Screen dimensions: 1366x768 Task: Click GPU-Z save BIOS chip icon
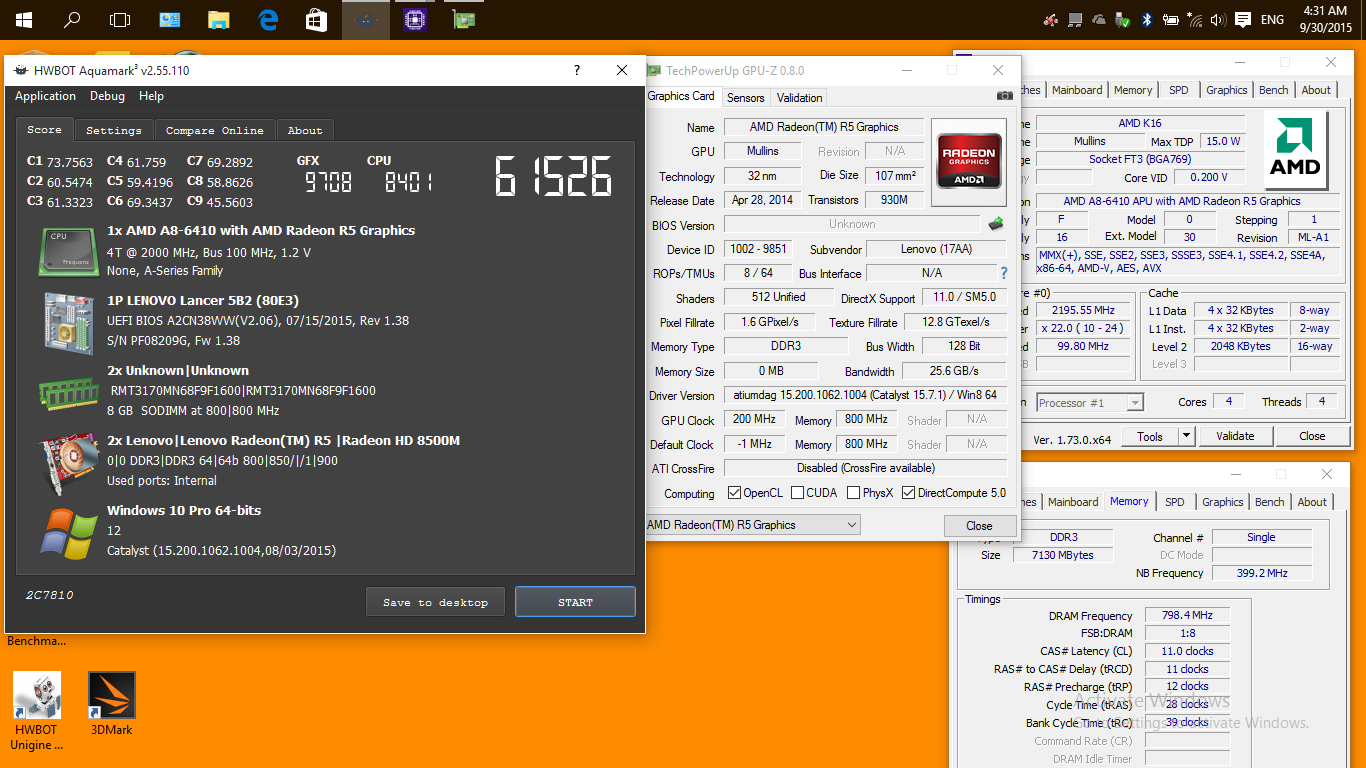pos(996,224)
